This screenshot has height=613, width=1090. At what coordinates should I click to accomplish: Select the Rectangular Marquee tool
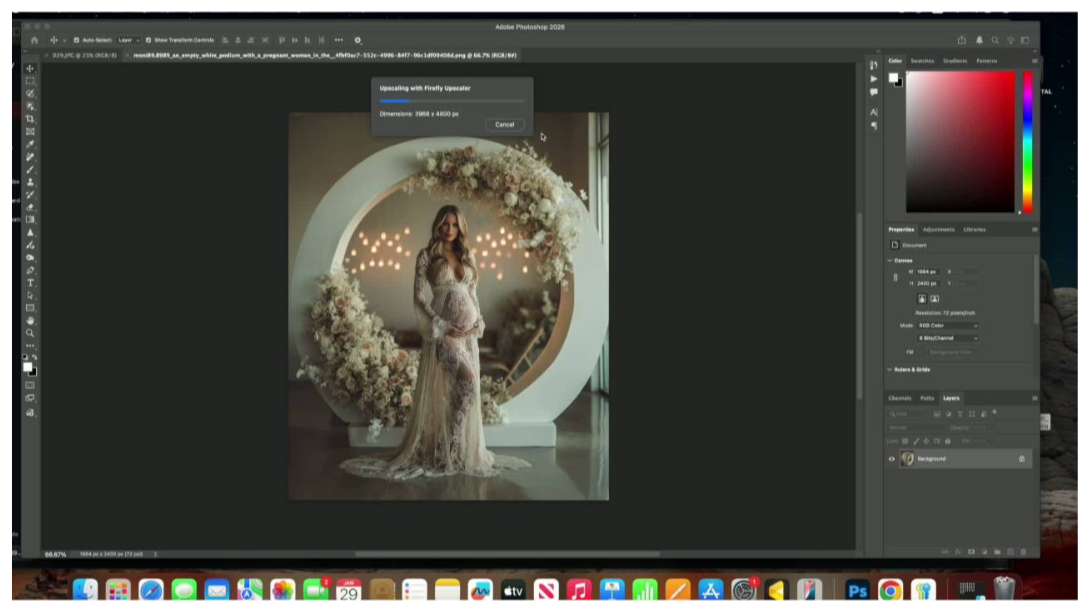tap(30, 81)
